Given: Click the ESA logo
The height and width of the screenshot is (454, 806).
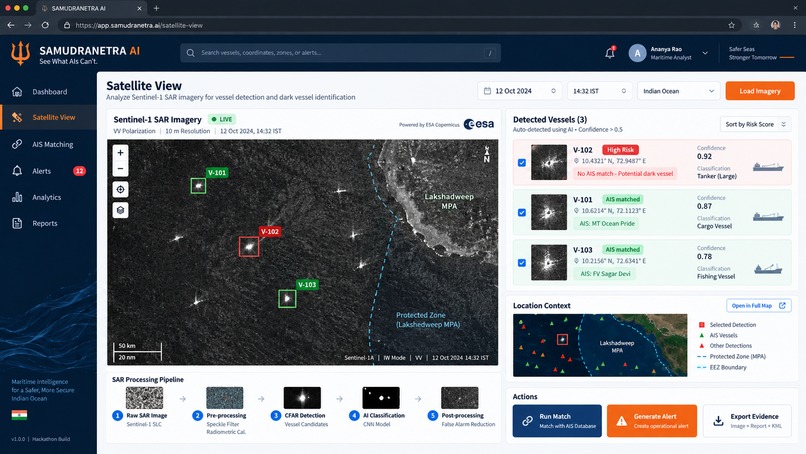Looking at the screenshot, I should point(479,124).
